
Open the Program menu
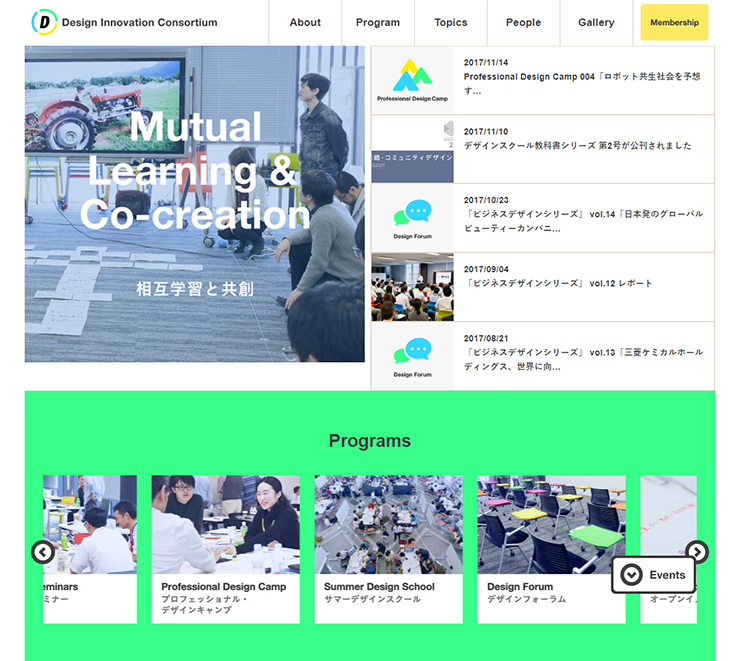[x=378, y=22]
